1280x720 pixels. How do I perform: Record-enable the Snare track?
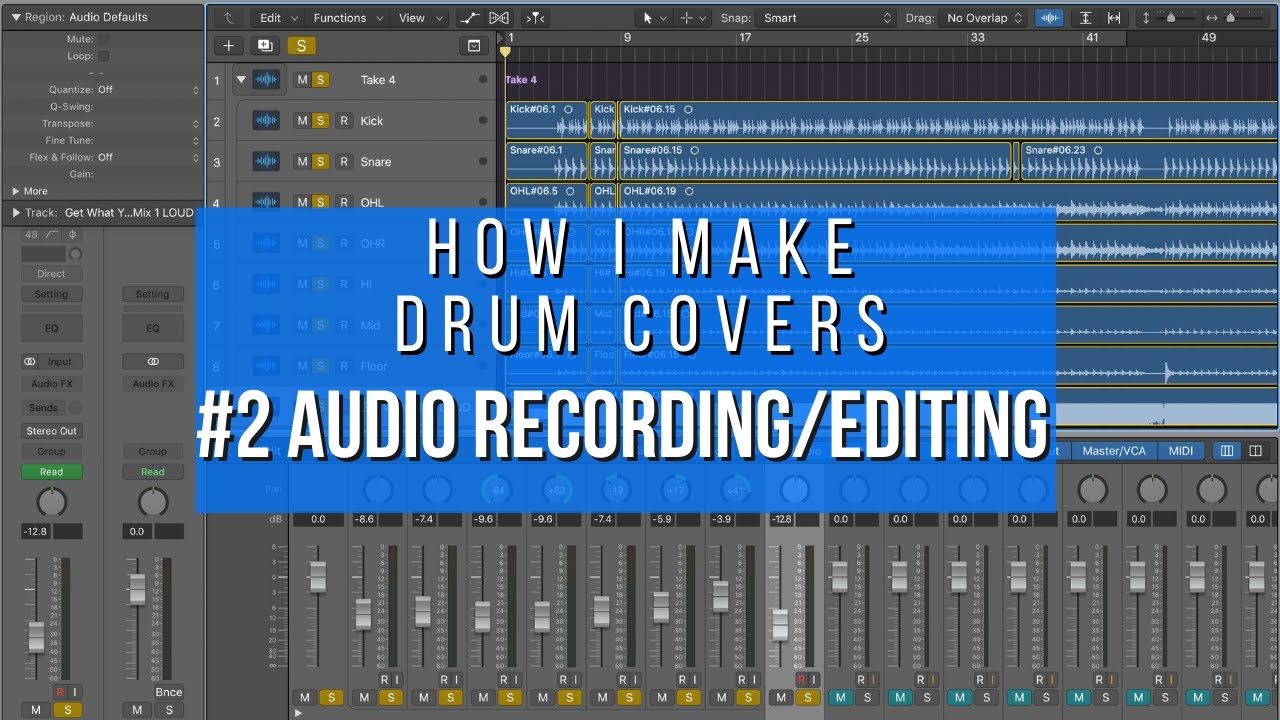pyautogui.click(x=343, y=162)
